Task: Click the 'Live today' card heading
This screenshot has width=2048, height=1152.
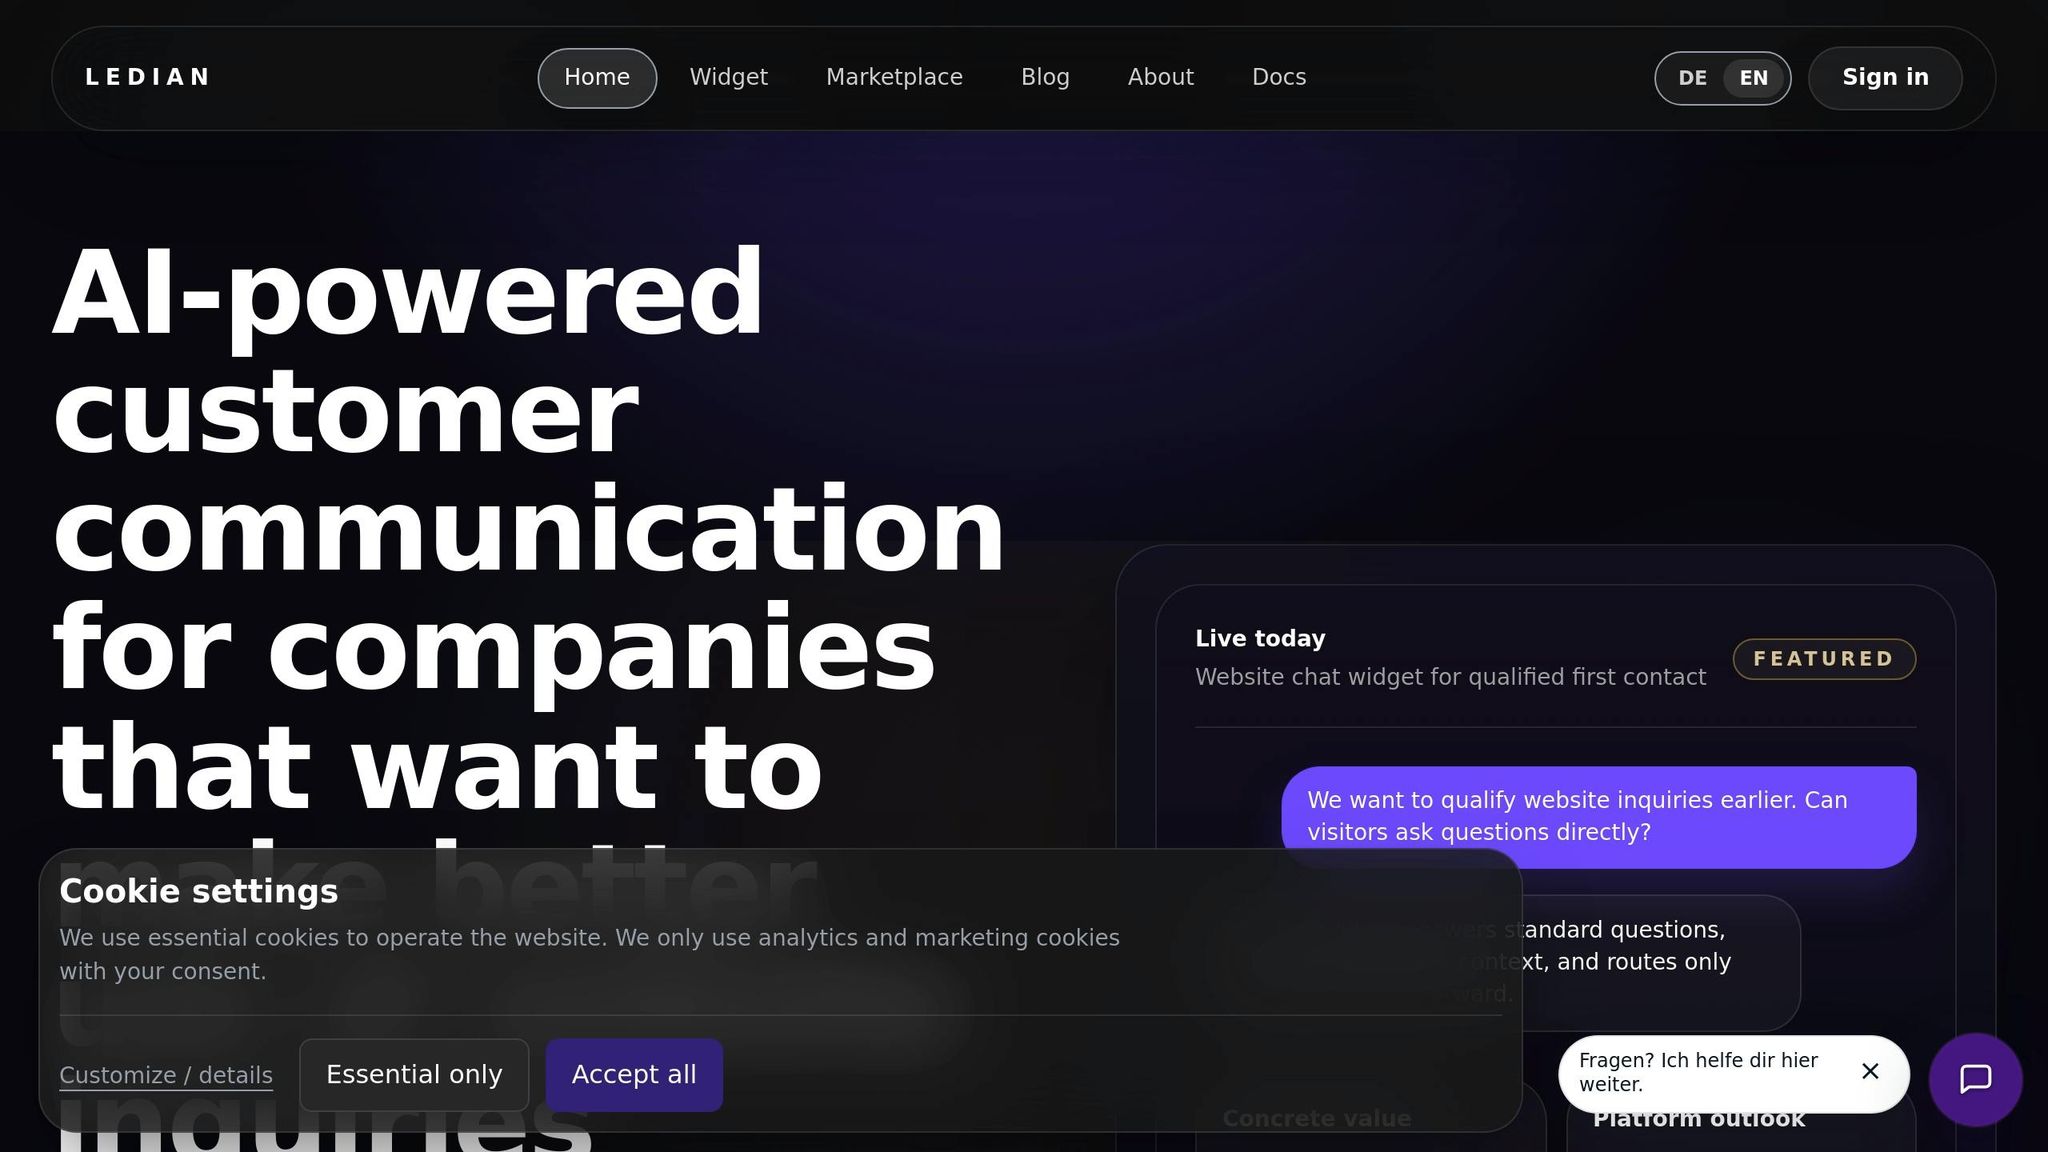Action: pyautogui.click(x=1260, y=638)
